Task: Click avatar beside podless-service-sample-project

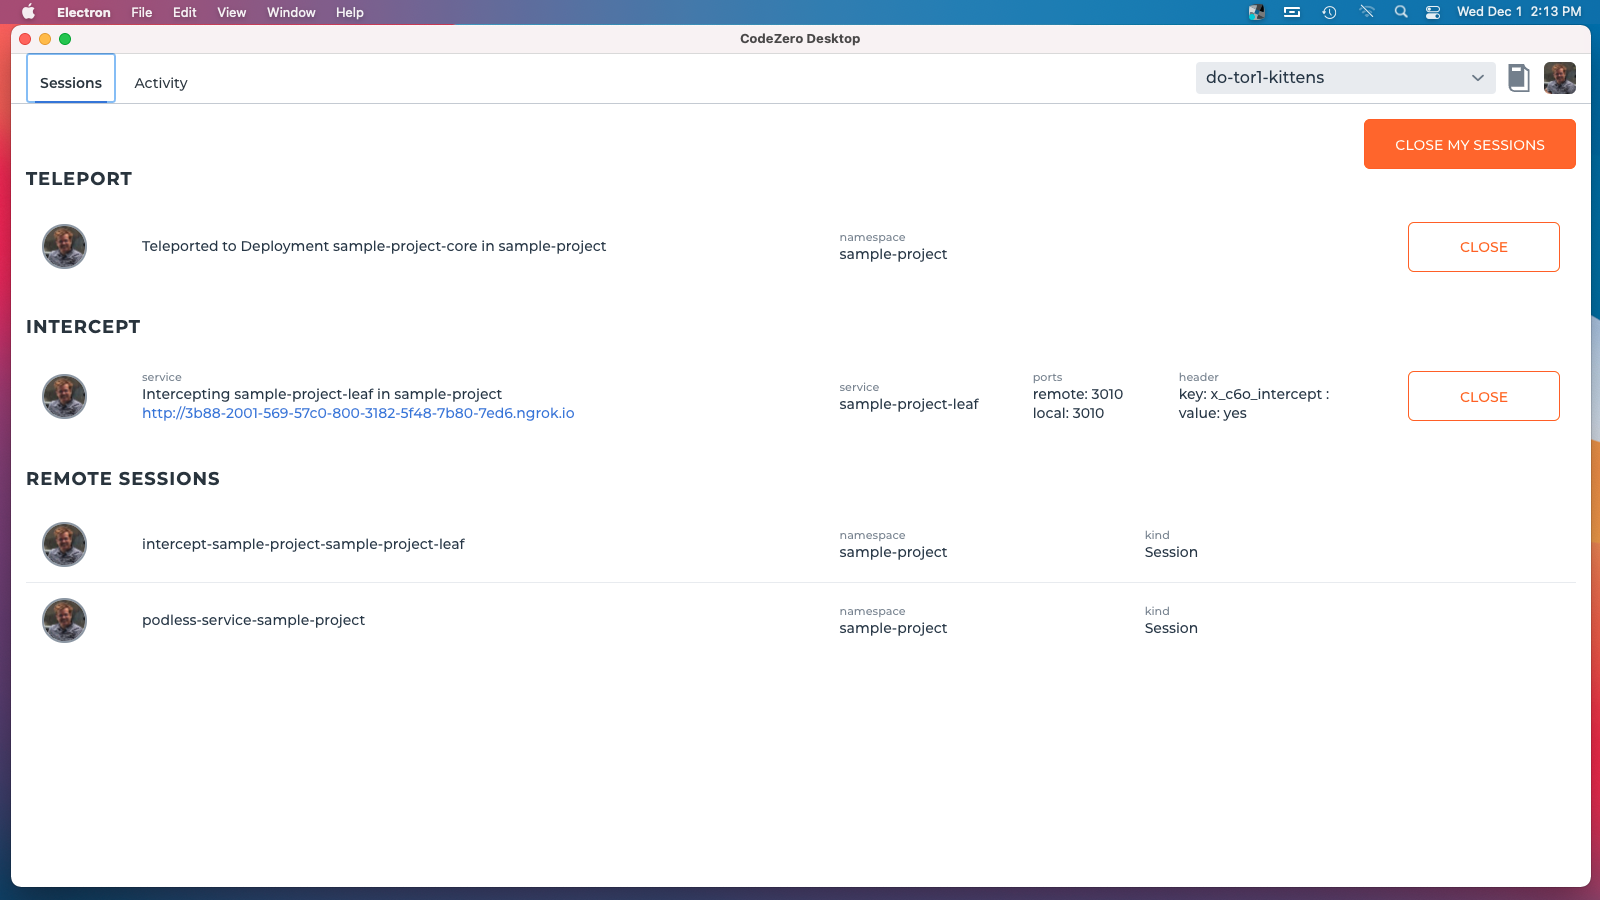Action: [x=64, y=621]
